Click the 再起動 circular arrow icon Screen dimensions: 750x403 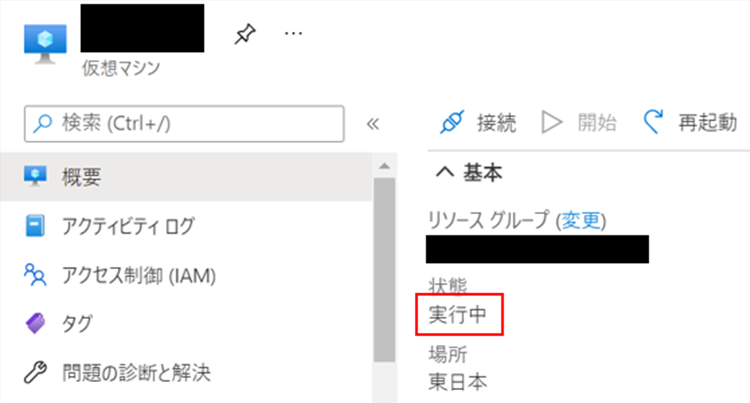[x=653, y=122]
